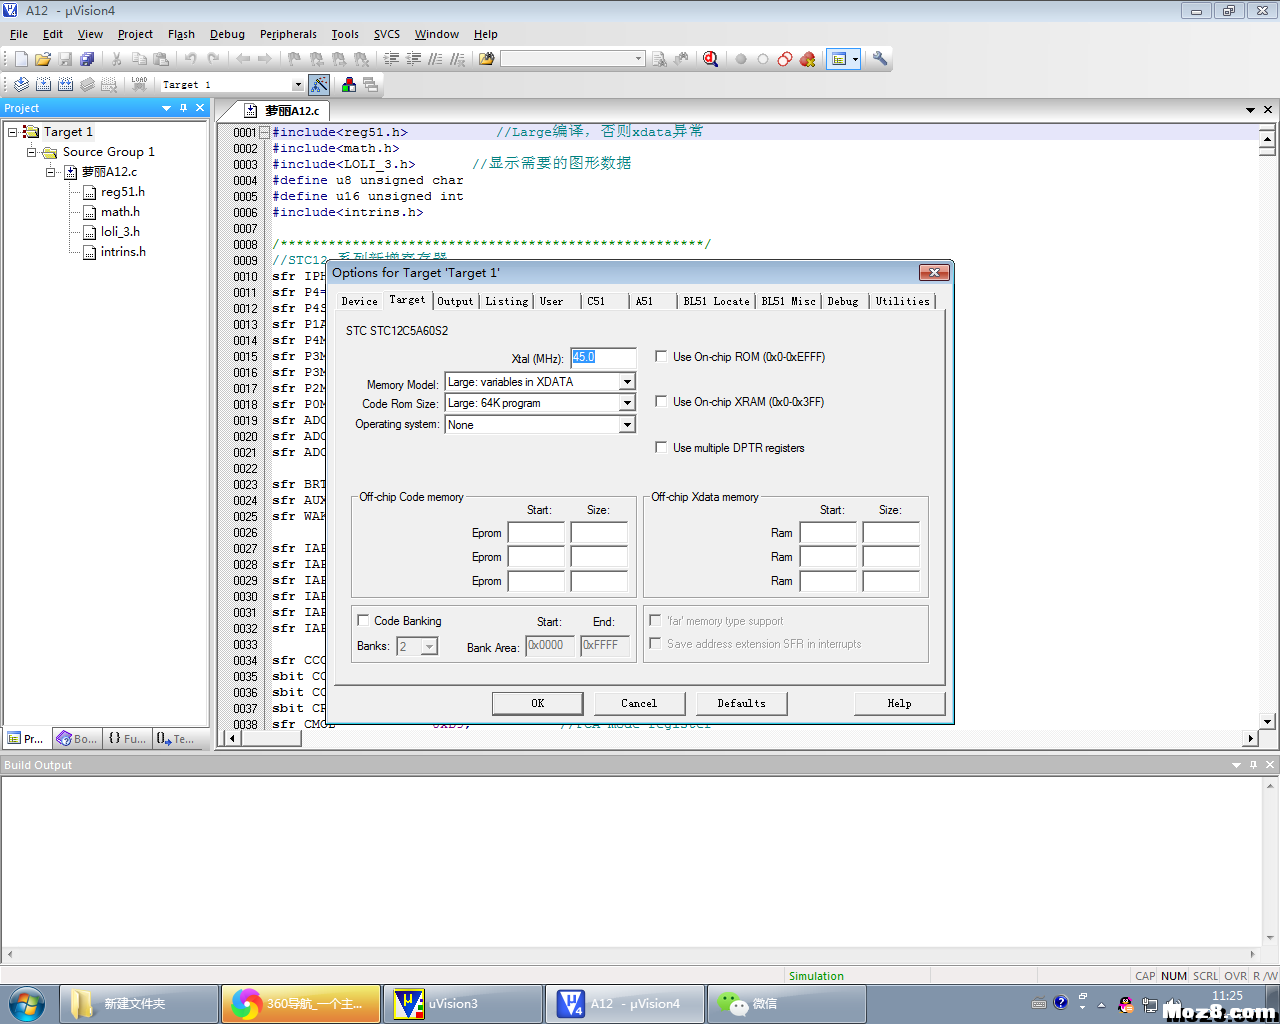Click the Build Output vertical scrollbar
This screenshot has width=1280, height=1024.
1271,861
